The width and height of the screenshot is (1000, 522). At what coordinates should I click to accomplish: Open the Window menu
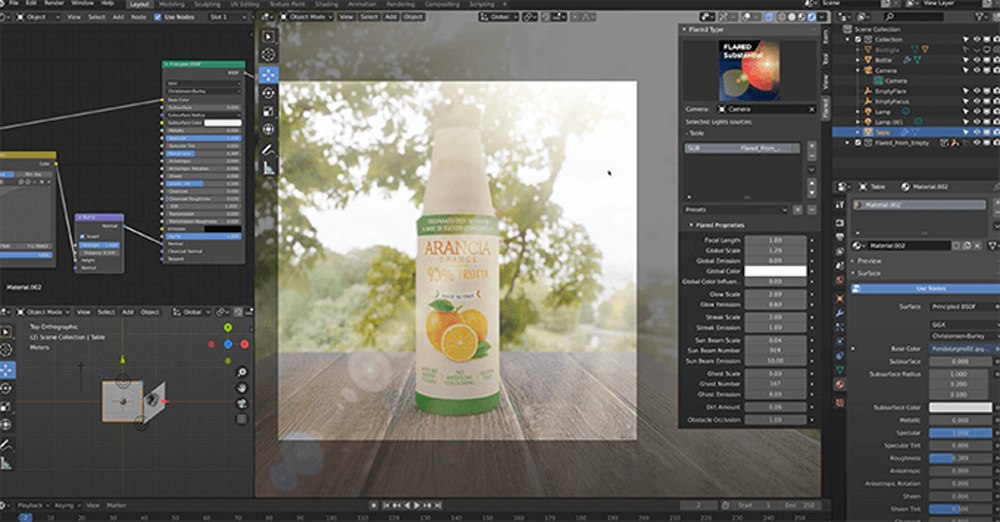[x=83, y=3]
